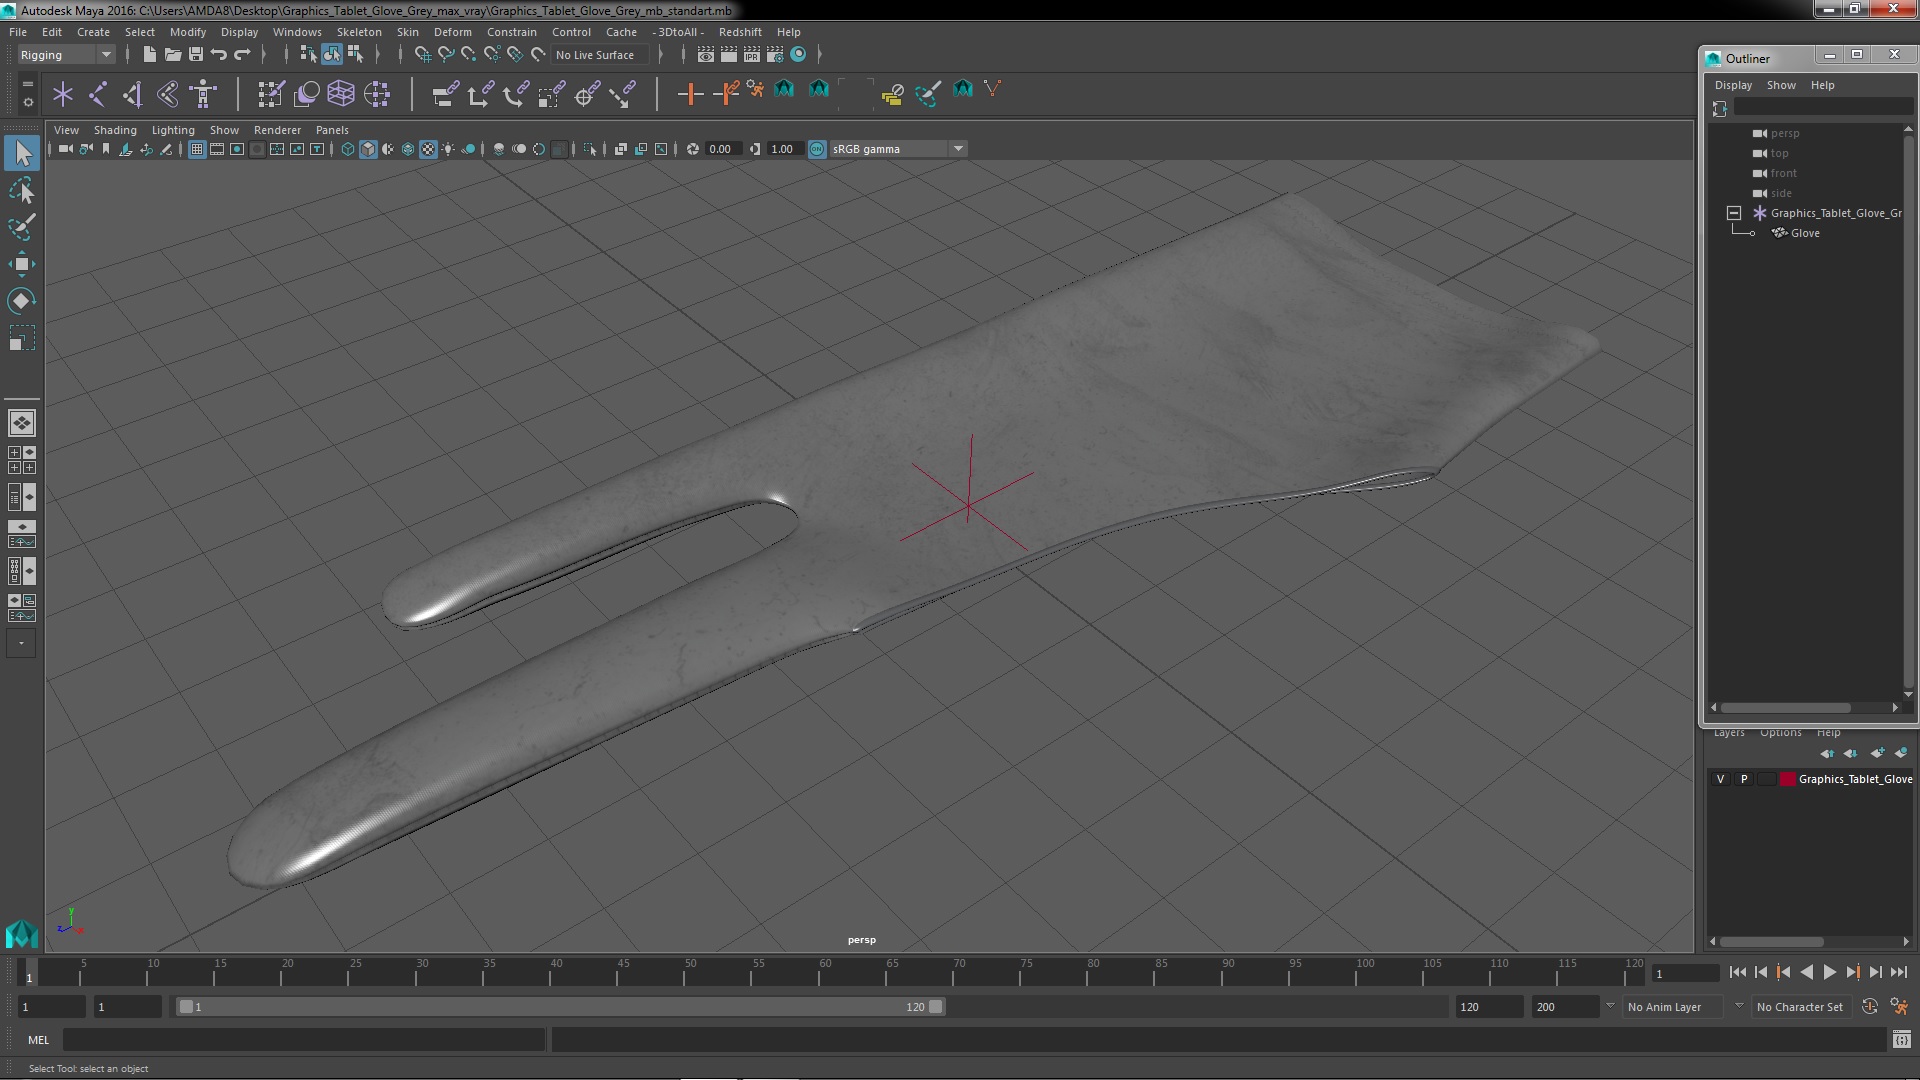The height and width of the screenshot is (1080, 1920).
Task: Select the Lasso tool in toolbox
Action: point(22,190)
